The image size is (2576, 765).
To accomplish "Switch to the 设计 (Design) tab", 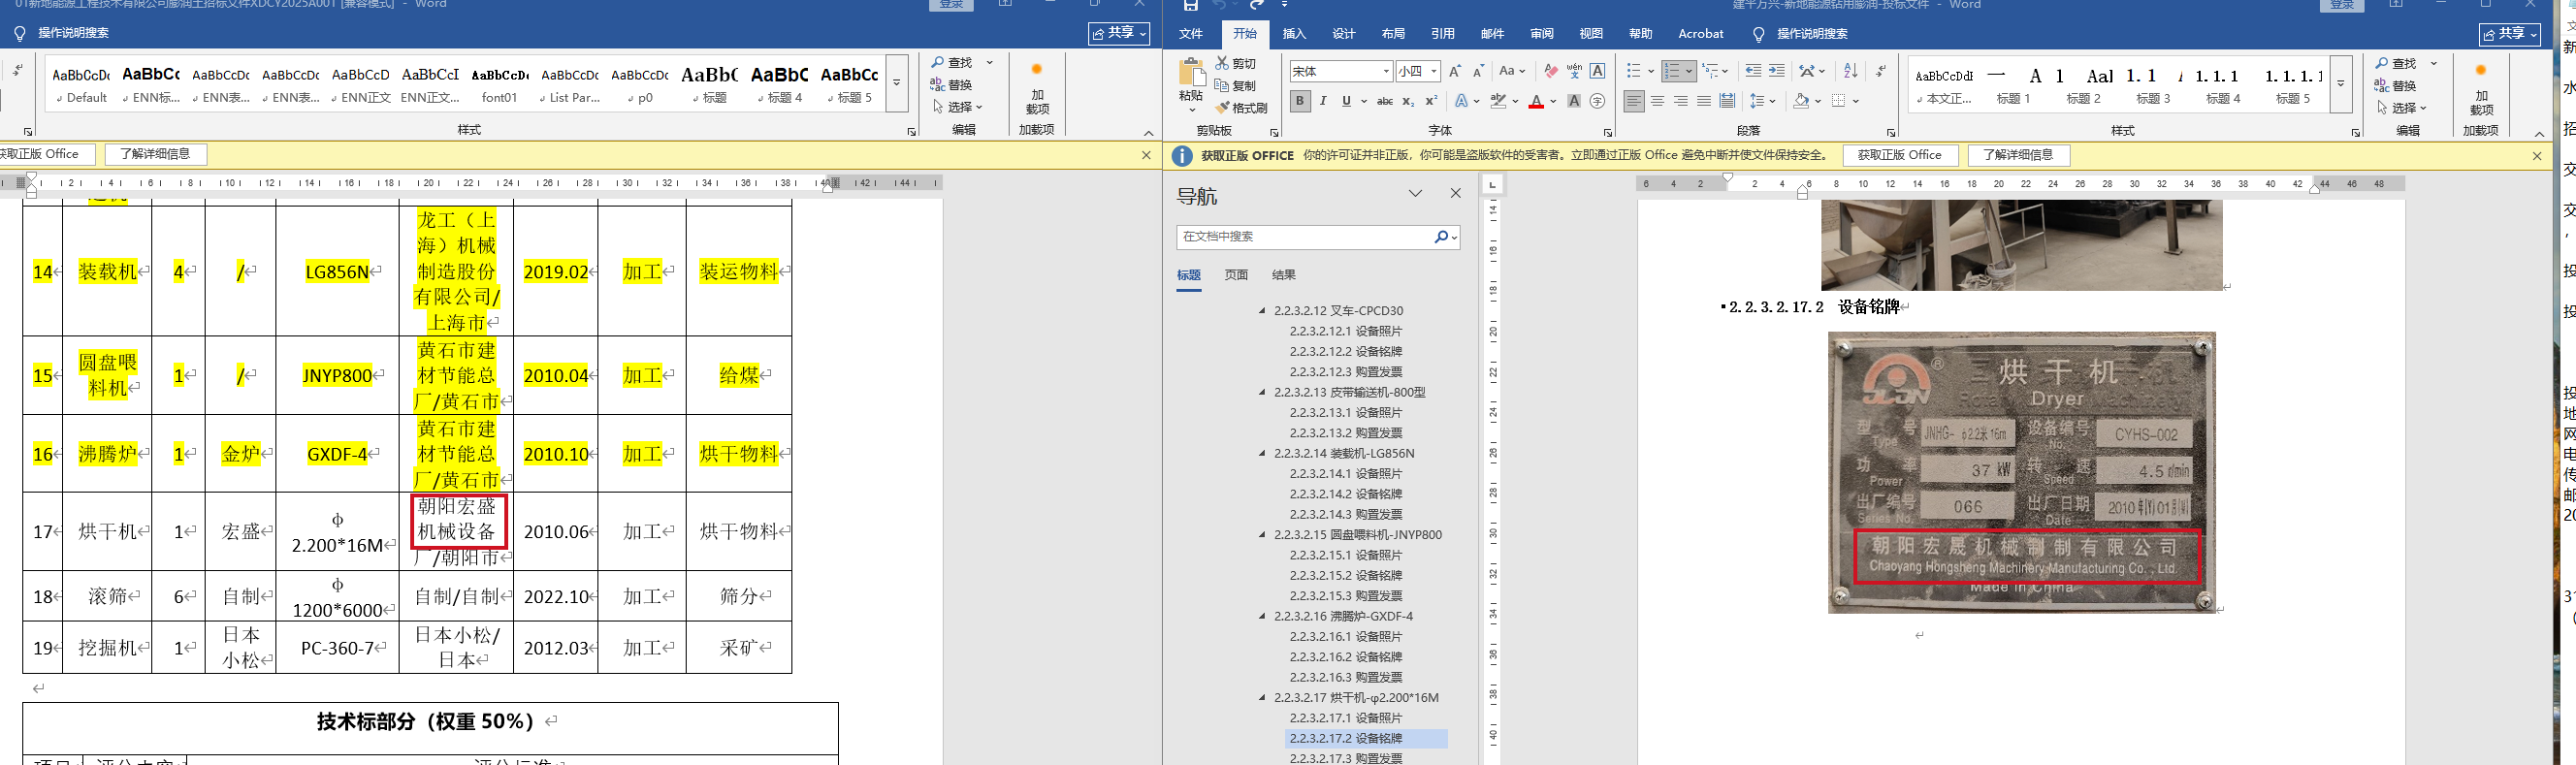I will (1344, 34).
